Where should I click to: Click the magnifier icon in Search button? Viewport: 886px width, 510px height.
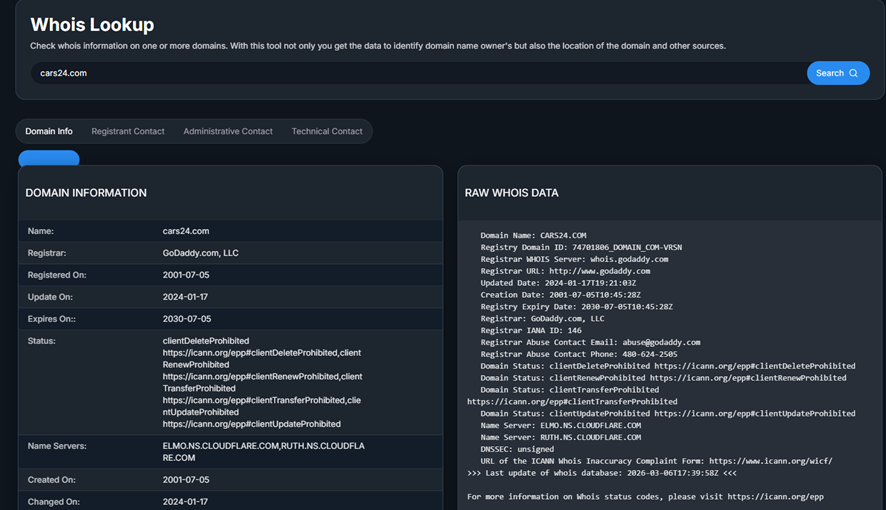click(x=853, y=73)
